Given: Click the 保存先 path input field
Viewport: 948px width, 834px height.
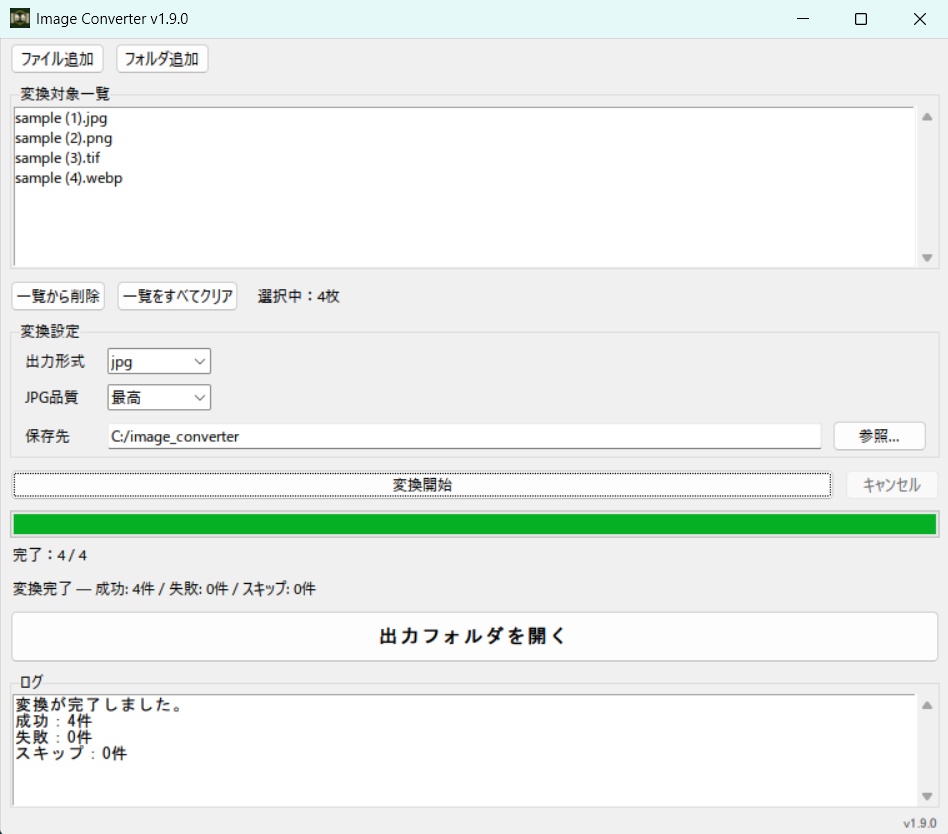Looking at the screenshot, I should (464, 436).
